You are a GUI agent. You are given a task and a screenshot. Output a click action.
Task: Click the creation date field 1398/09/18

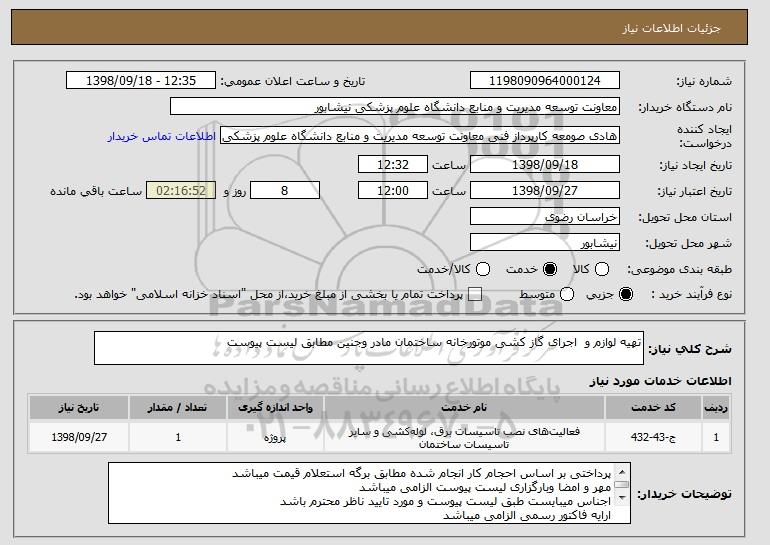(545, 164)
